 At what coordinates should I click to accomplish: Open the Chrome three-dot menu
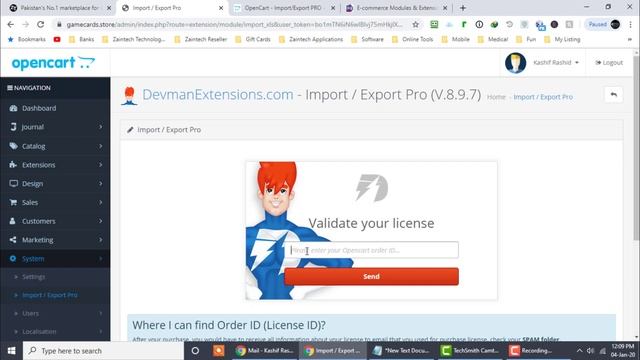pyautogui.click(x=631, y=24)
